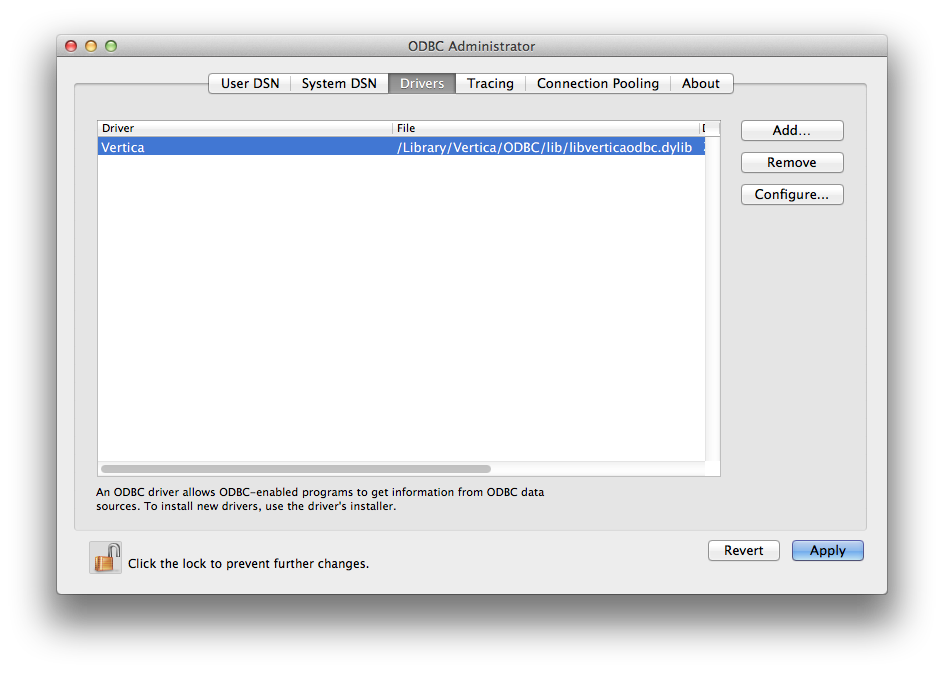Screen dimensions: 944x673
Task: Click the lock icon to prevent changes
Action: click(105, 557)
